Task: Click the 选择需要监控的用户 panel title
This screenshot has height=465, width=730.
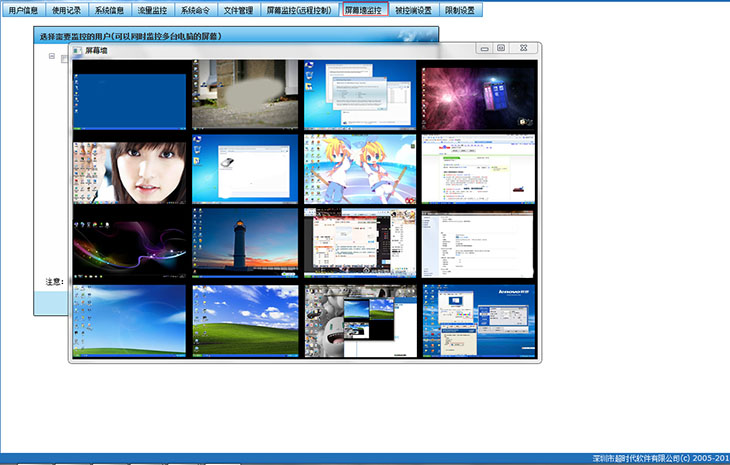Action: (x=130, y=36)
